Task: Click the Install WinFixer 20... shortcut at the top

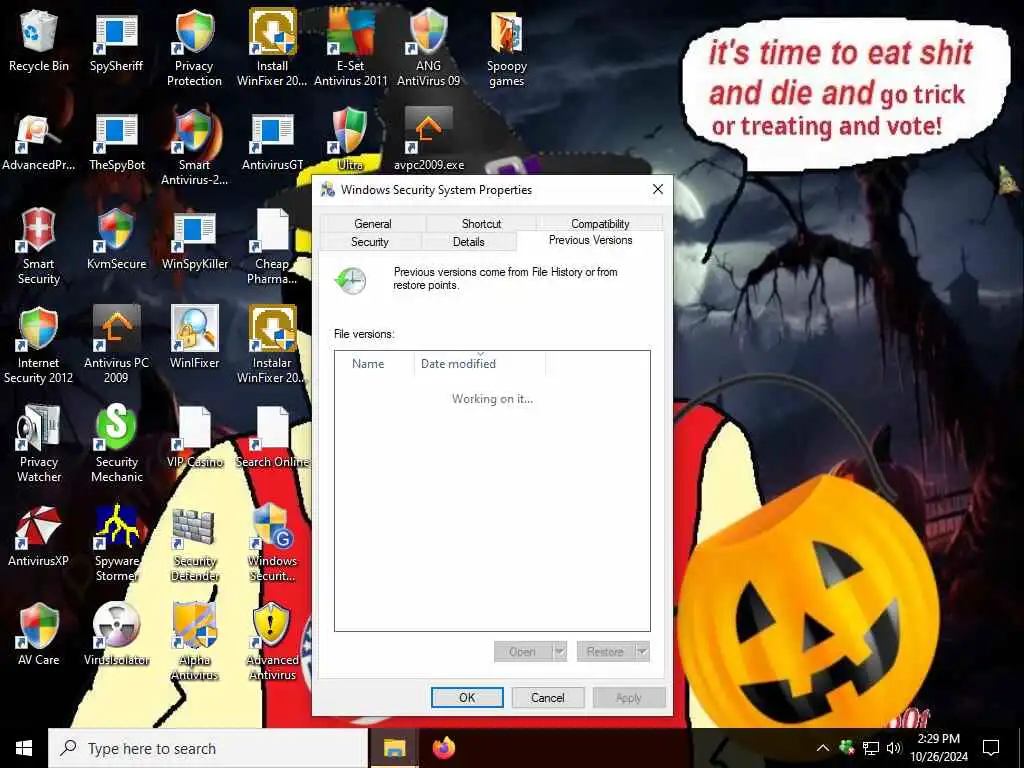Action: (272, 49)
